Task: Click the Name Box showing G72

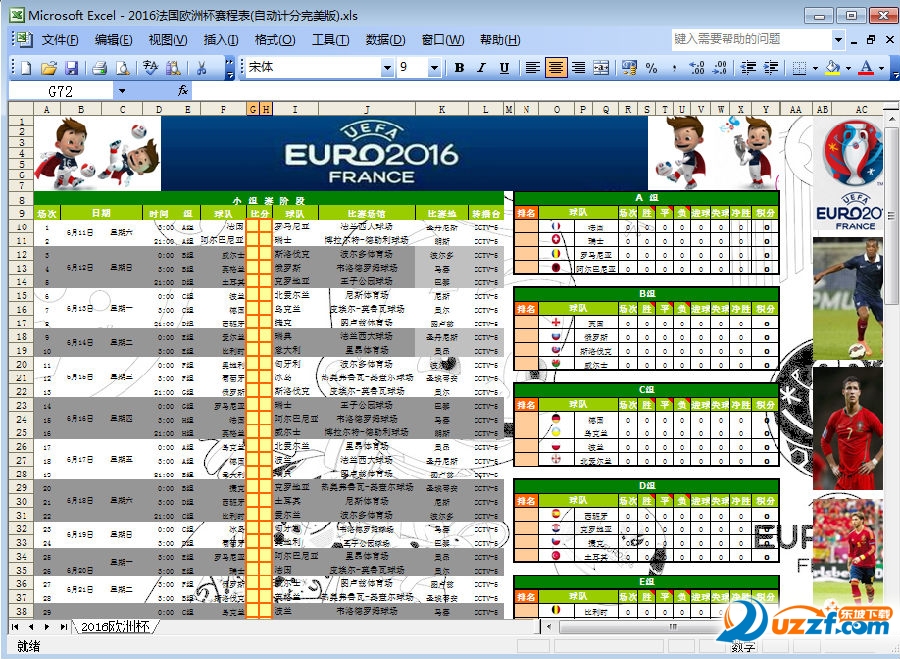Action: (x=61, y=91)
